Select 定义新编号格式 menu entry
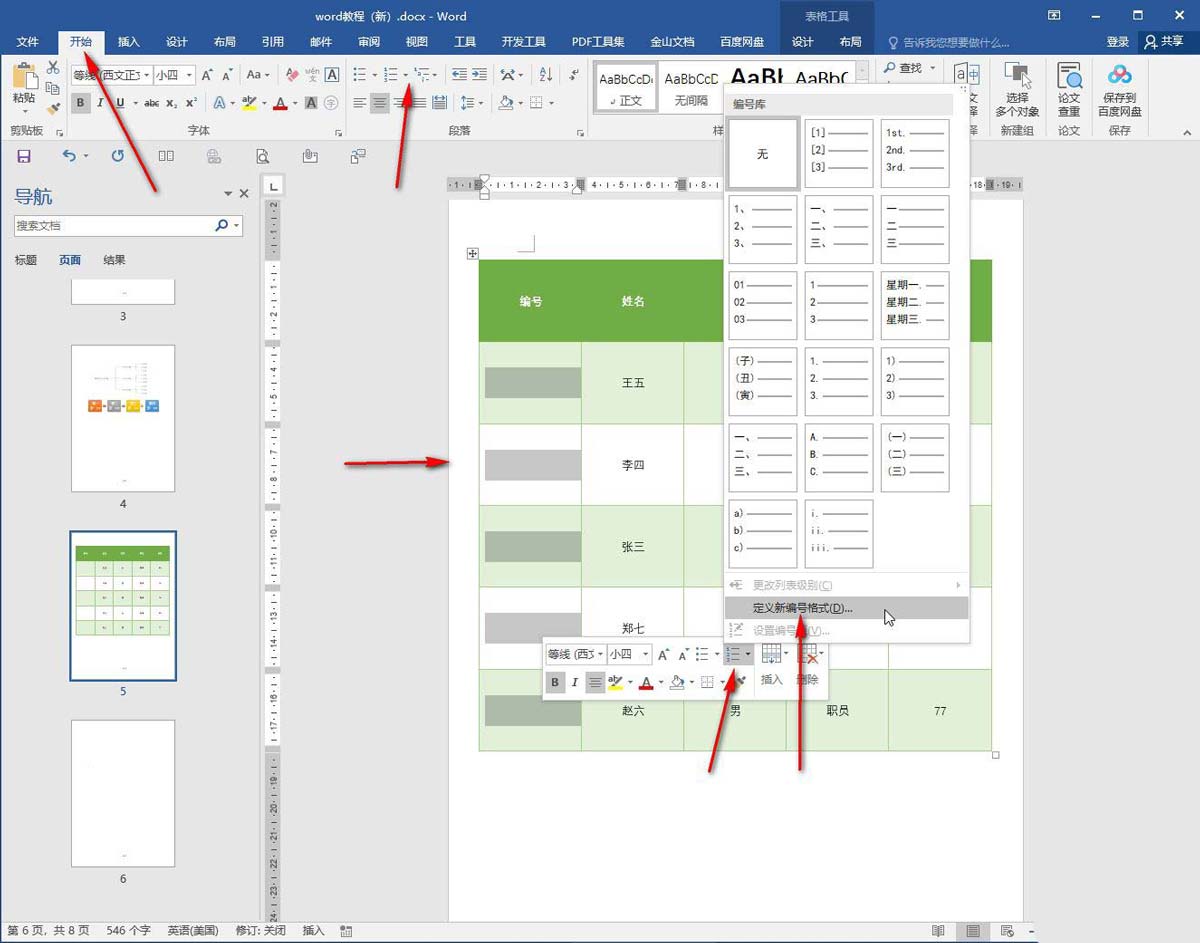The height and width of the screenshot is (943, 1200). [802, 608]
